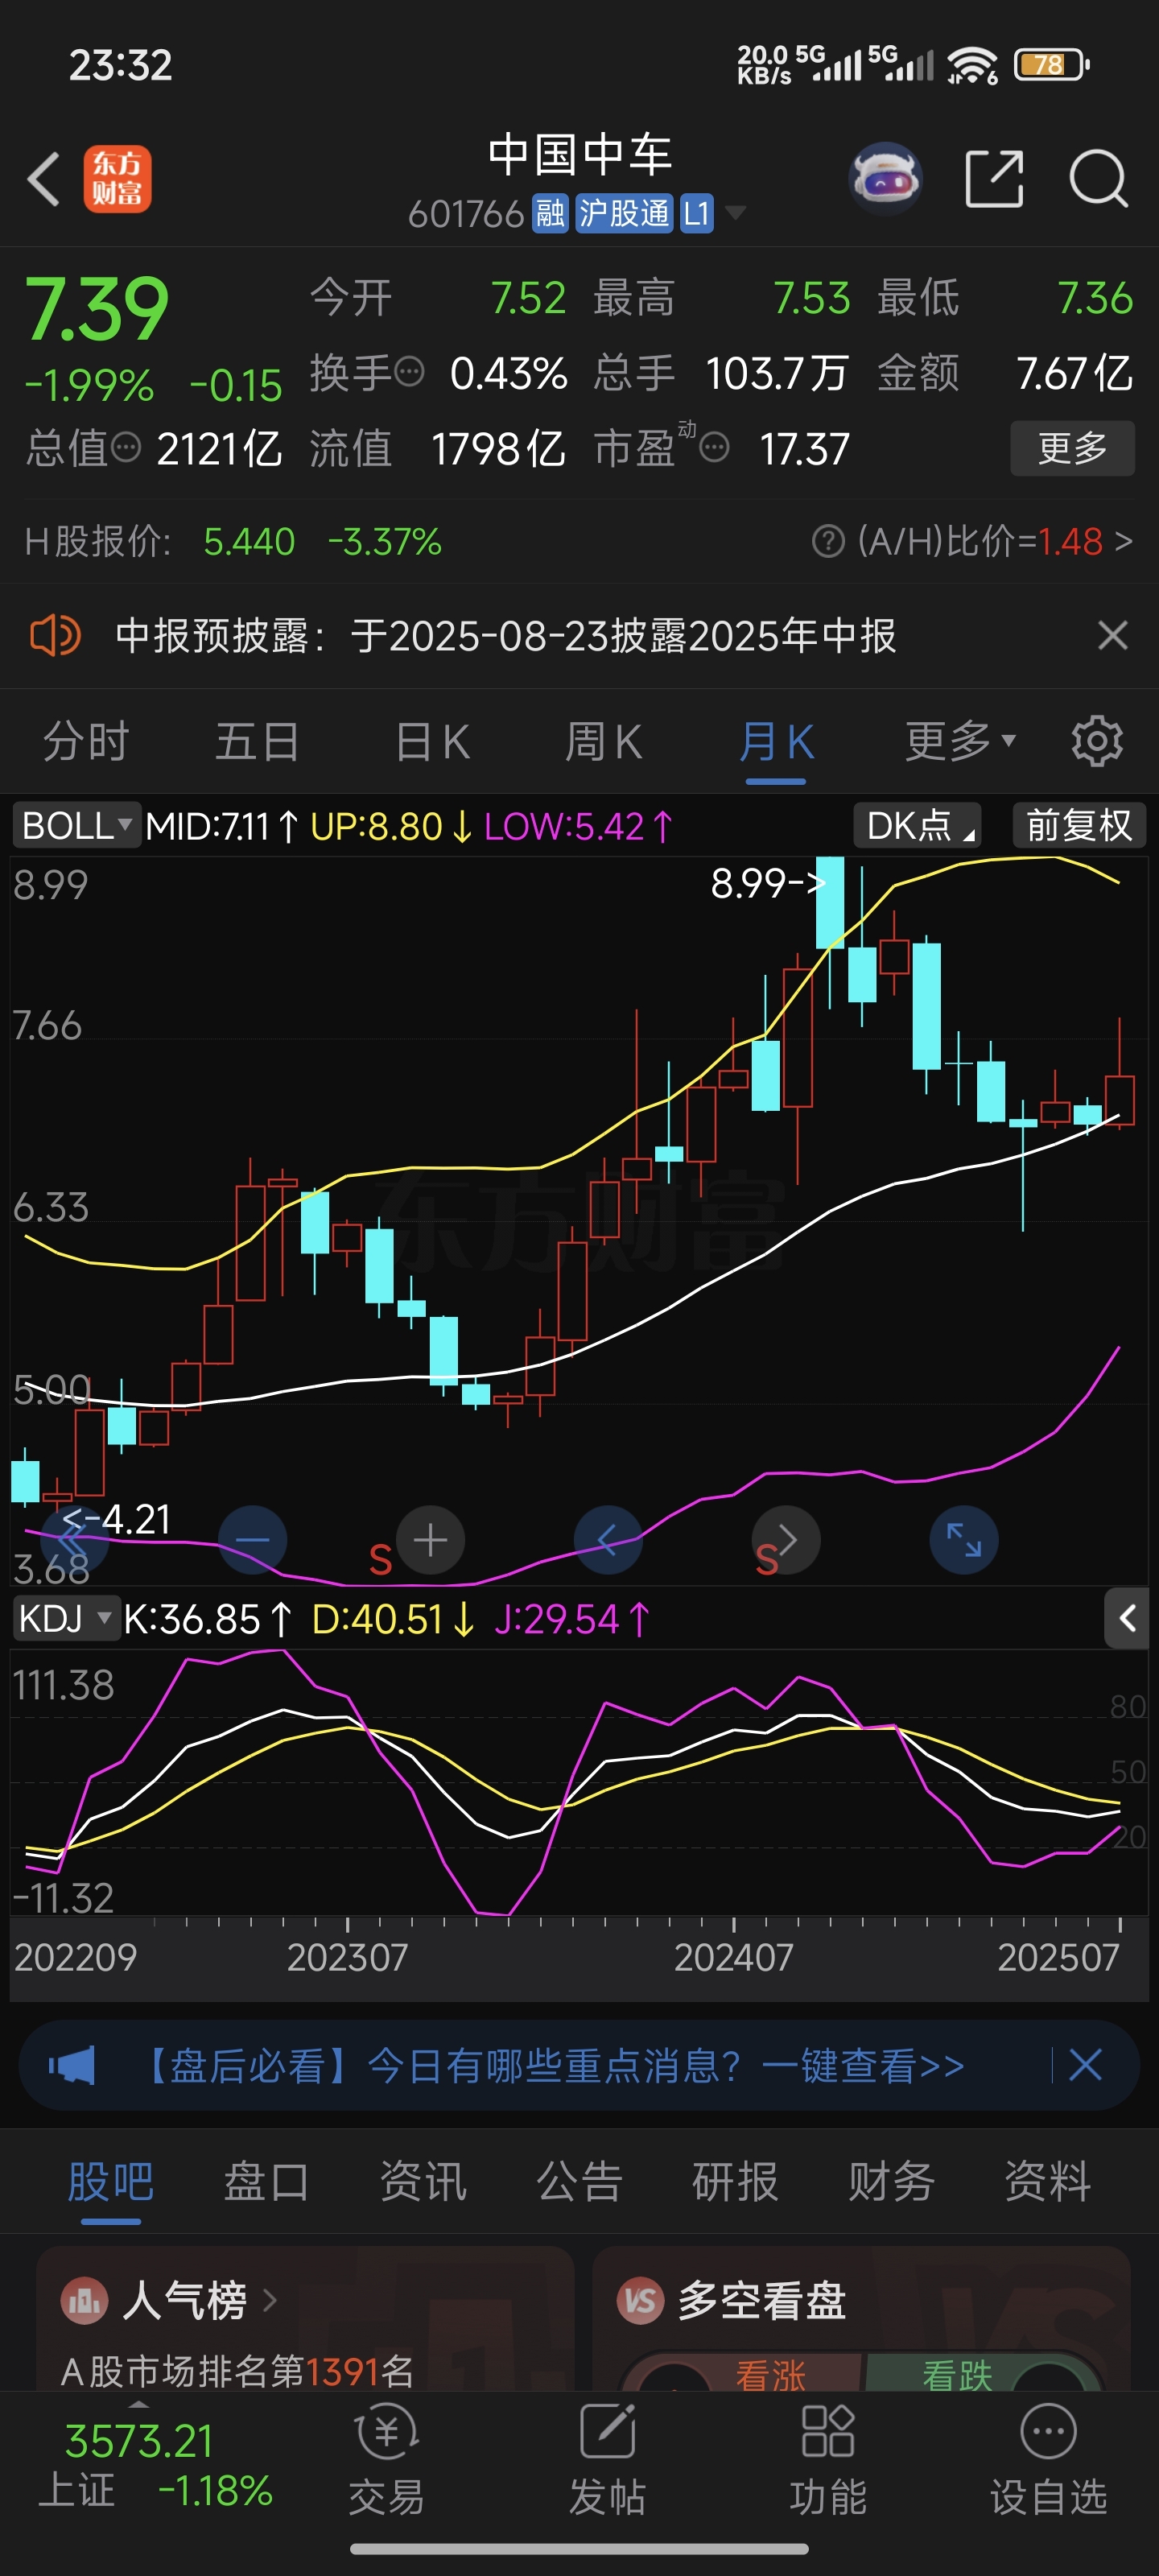Tap megaphone icon on 盘后必看 banner
Screen dimensions: 1159x2576
coord(72,2066)
